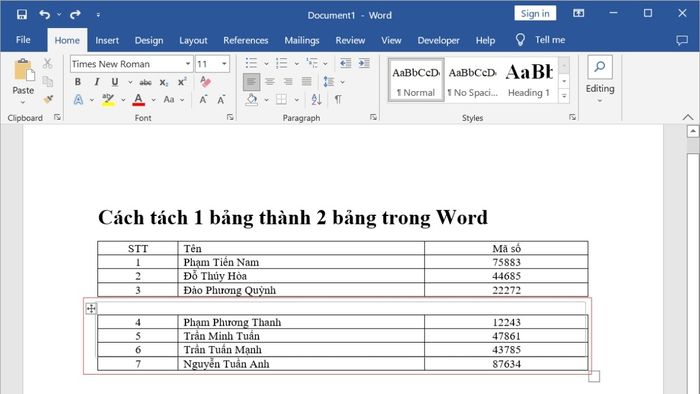Open the Comments speech bubble icon

pyautogui.click(x=682, y=40)
